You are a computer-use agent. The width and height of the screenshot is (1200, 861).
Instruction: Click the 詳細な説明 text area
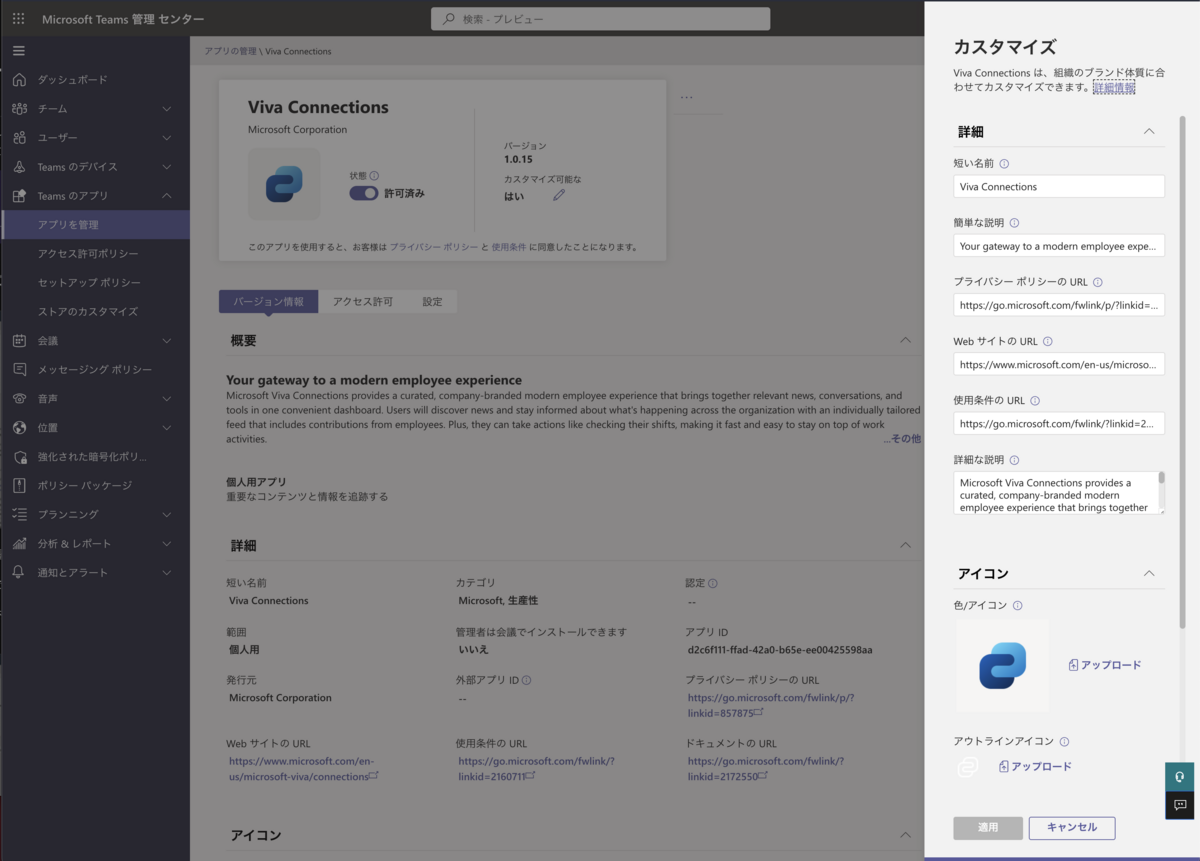1059,493
